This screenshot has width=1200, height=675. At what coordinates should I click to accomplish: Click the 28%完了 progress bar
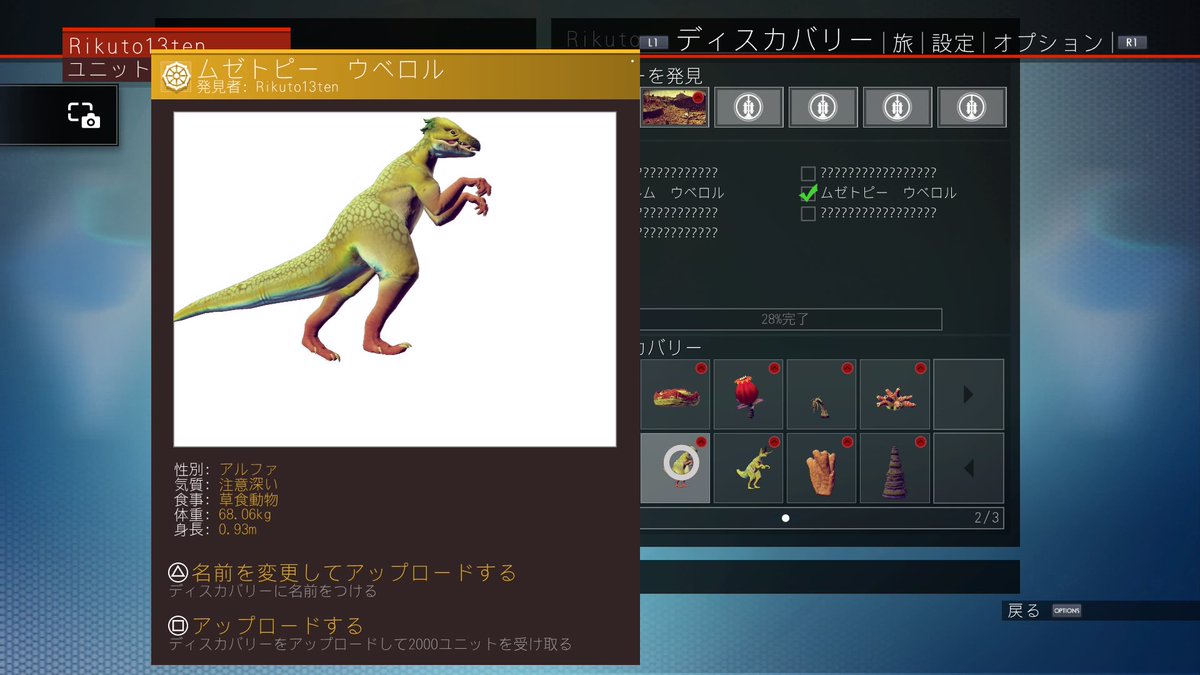click(790, 320)
